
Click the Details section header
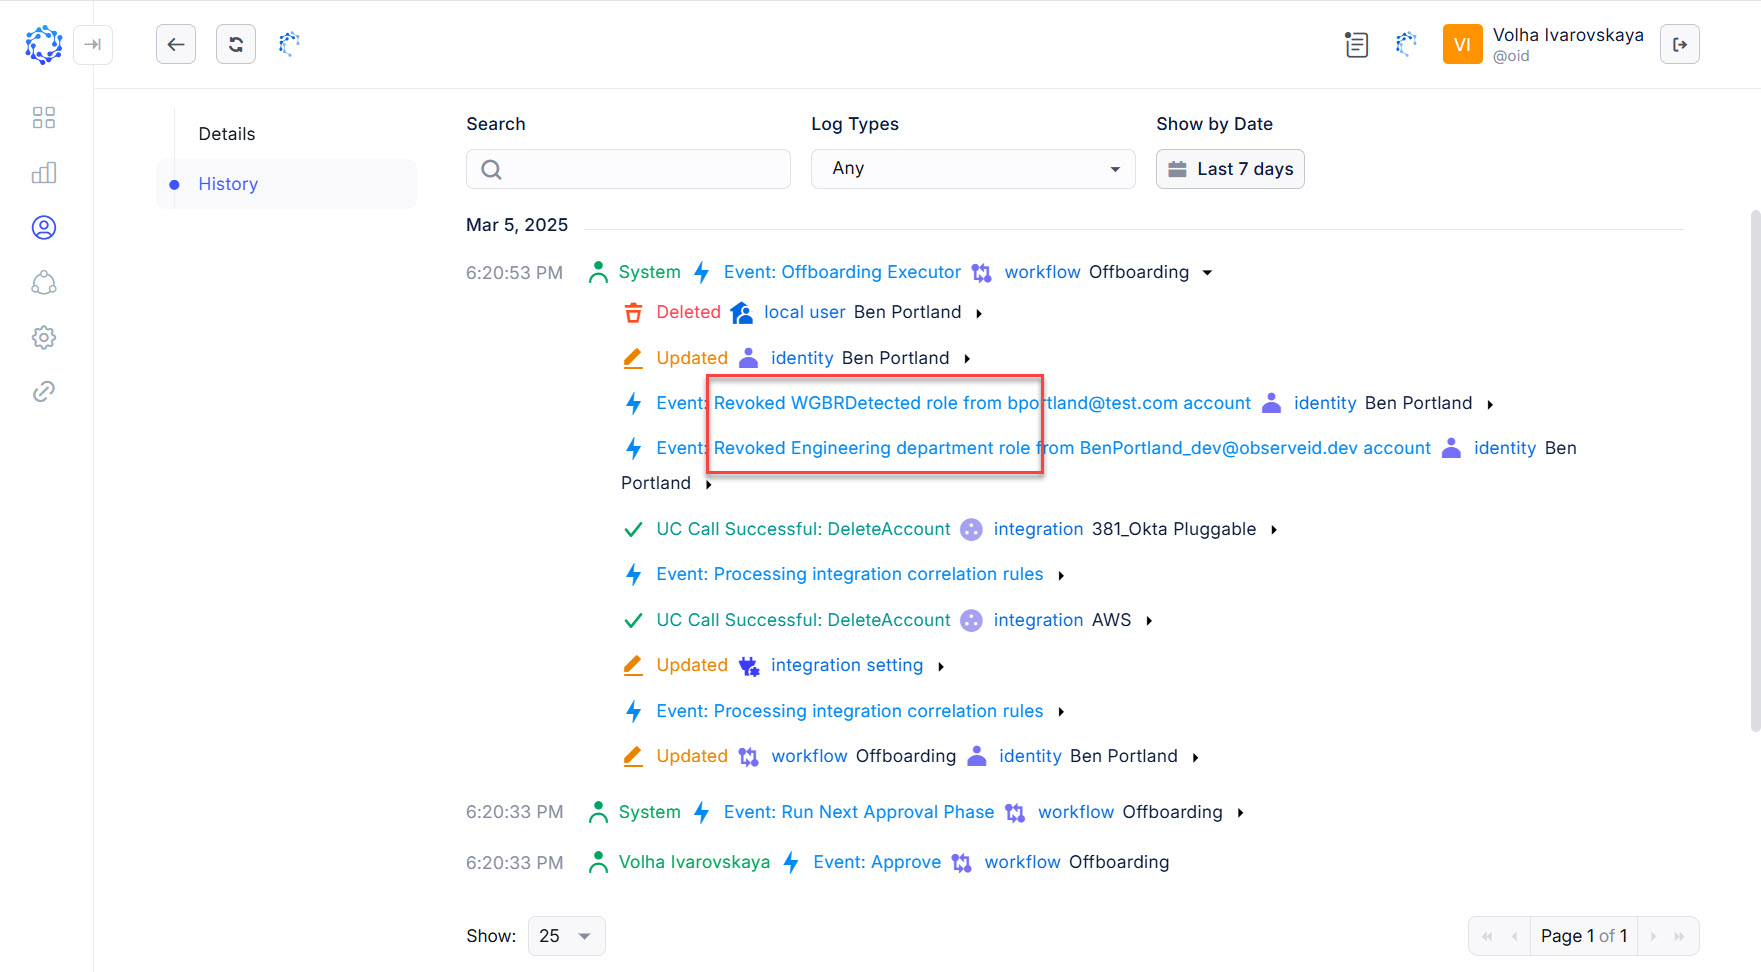point(226,132)
